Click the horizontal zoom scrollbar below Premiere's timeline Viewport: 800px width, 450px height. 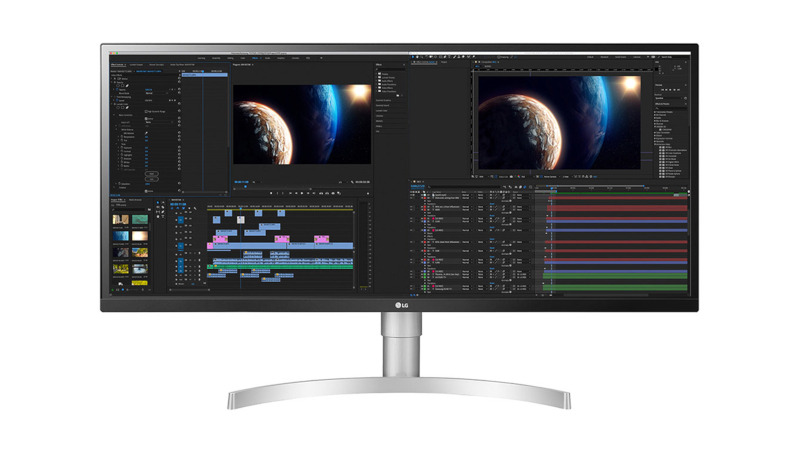pyautogui.click(x=190, y=290)
